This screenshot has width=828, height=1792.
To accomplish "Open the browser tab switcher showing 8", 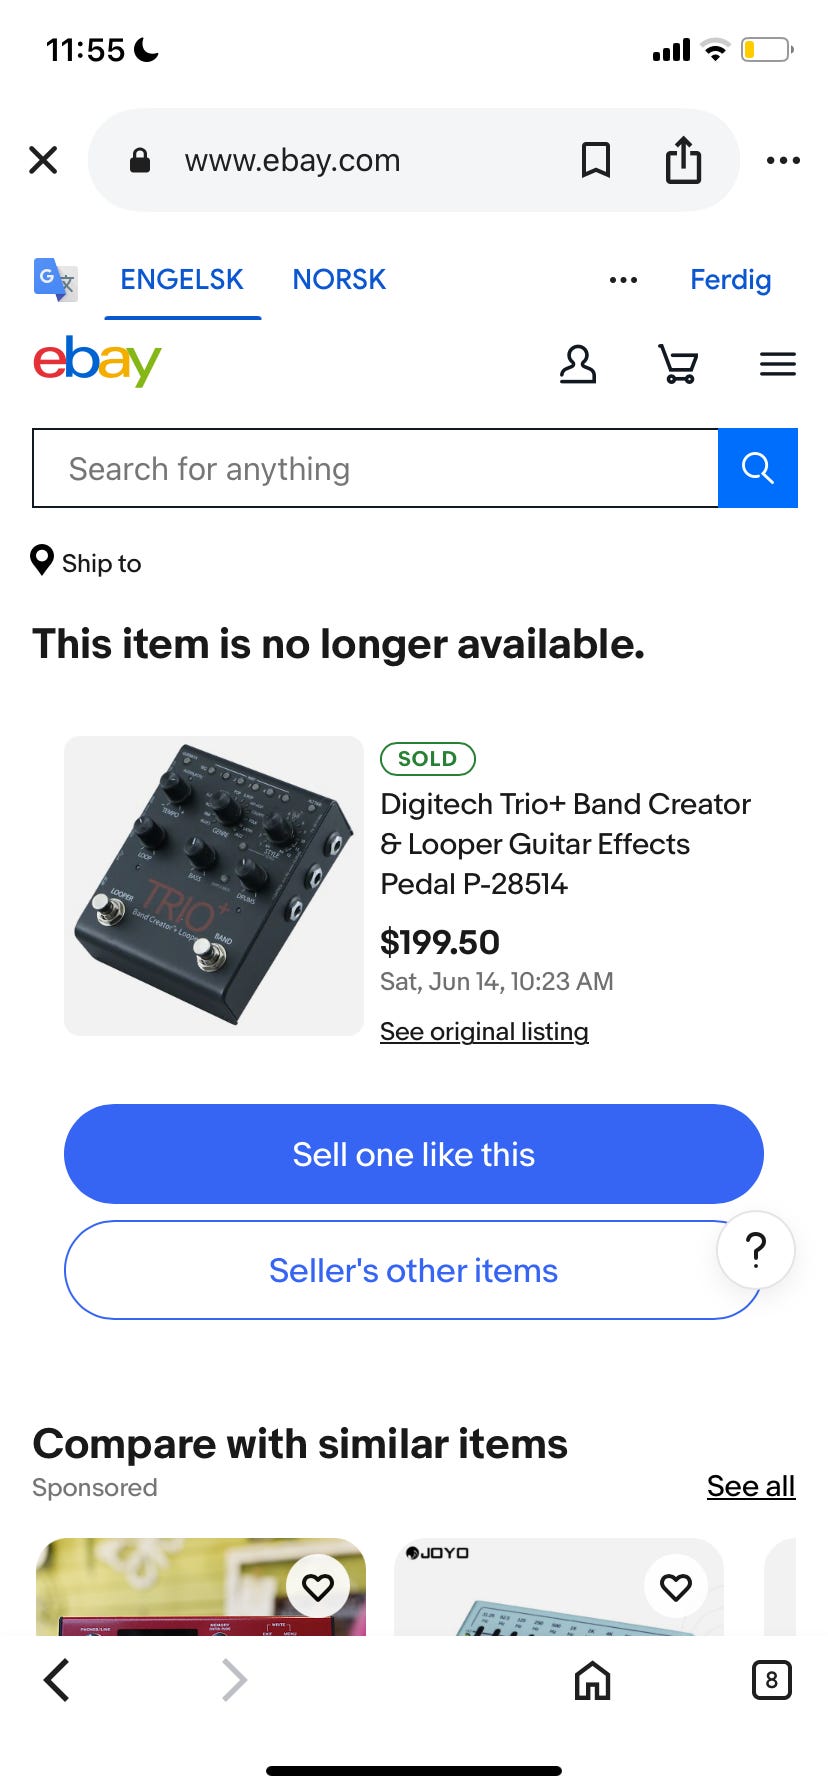I will 771,1680.
